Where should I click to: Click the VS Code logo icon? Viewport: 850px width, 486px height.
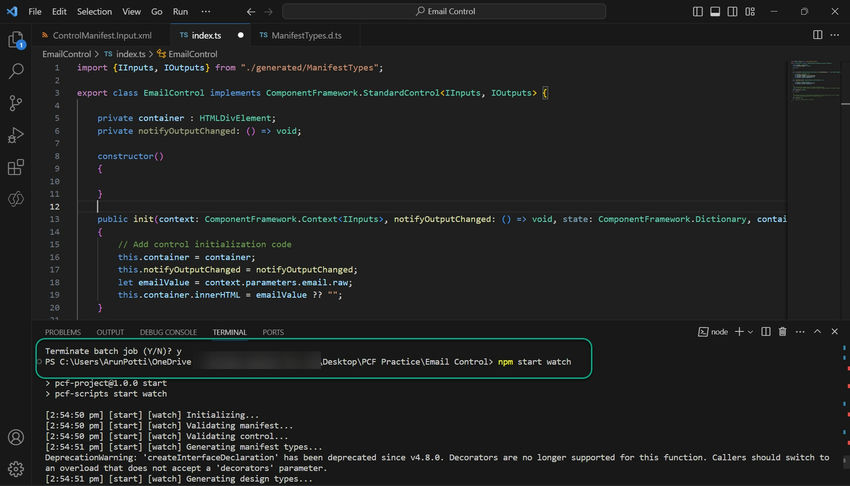click(12, 11)
